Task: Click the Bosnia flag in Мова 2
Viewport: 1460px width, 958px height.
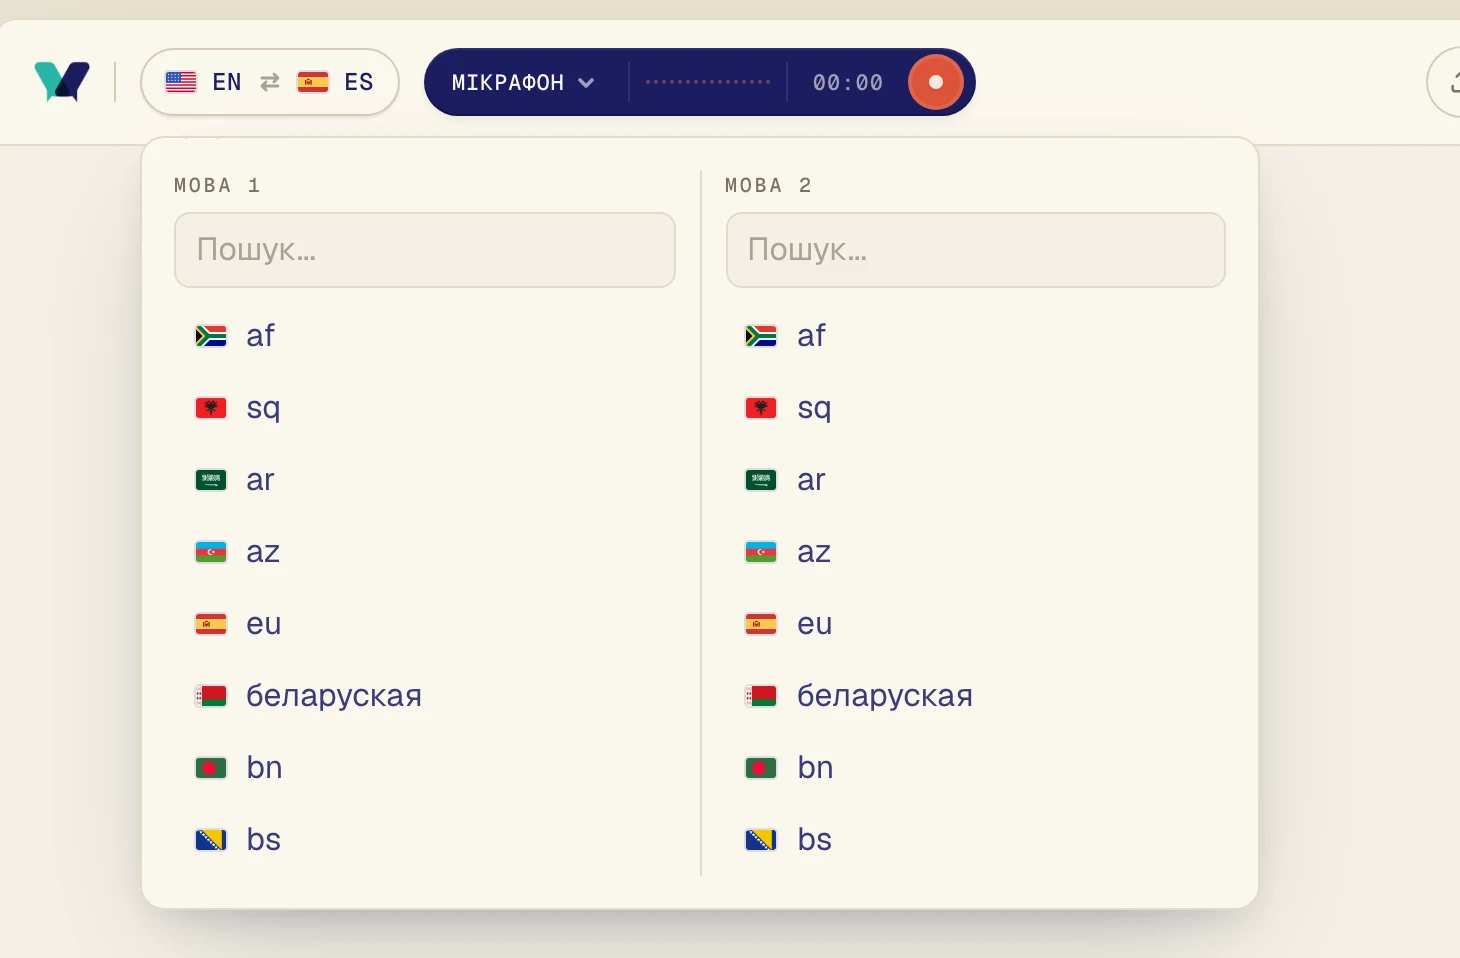Action: point(761,840)
